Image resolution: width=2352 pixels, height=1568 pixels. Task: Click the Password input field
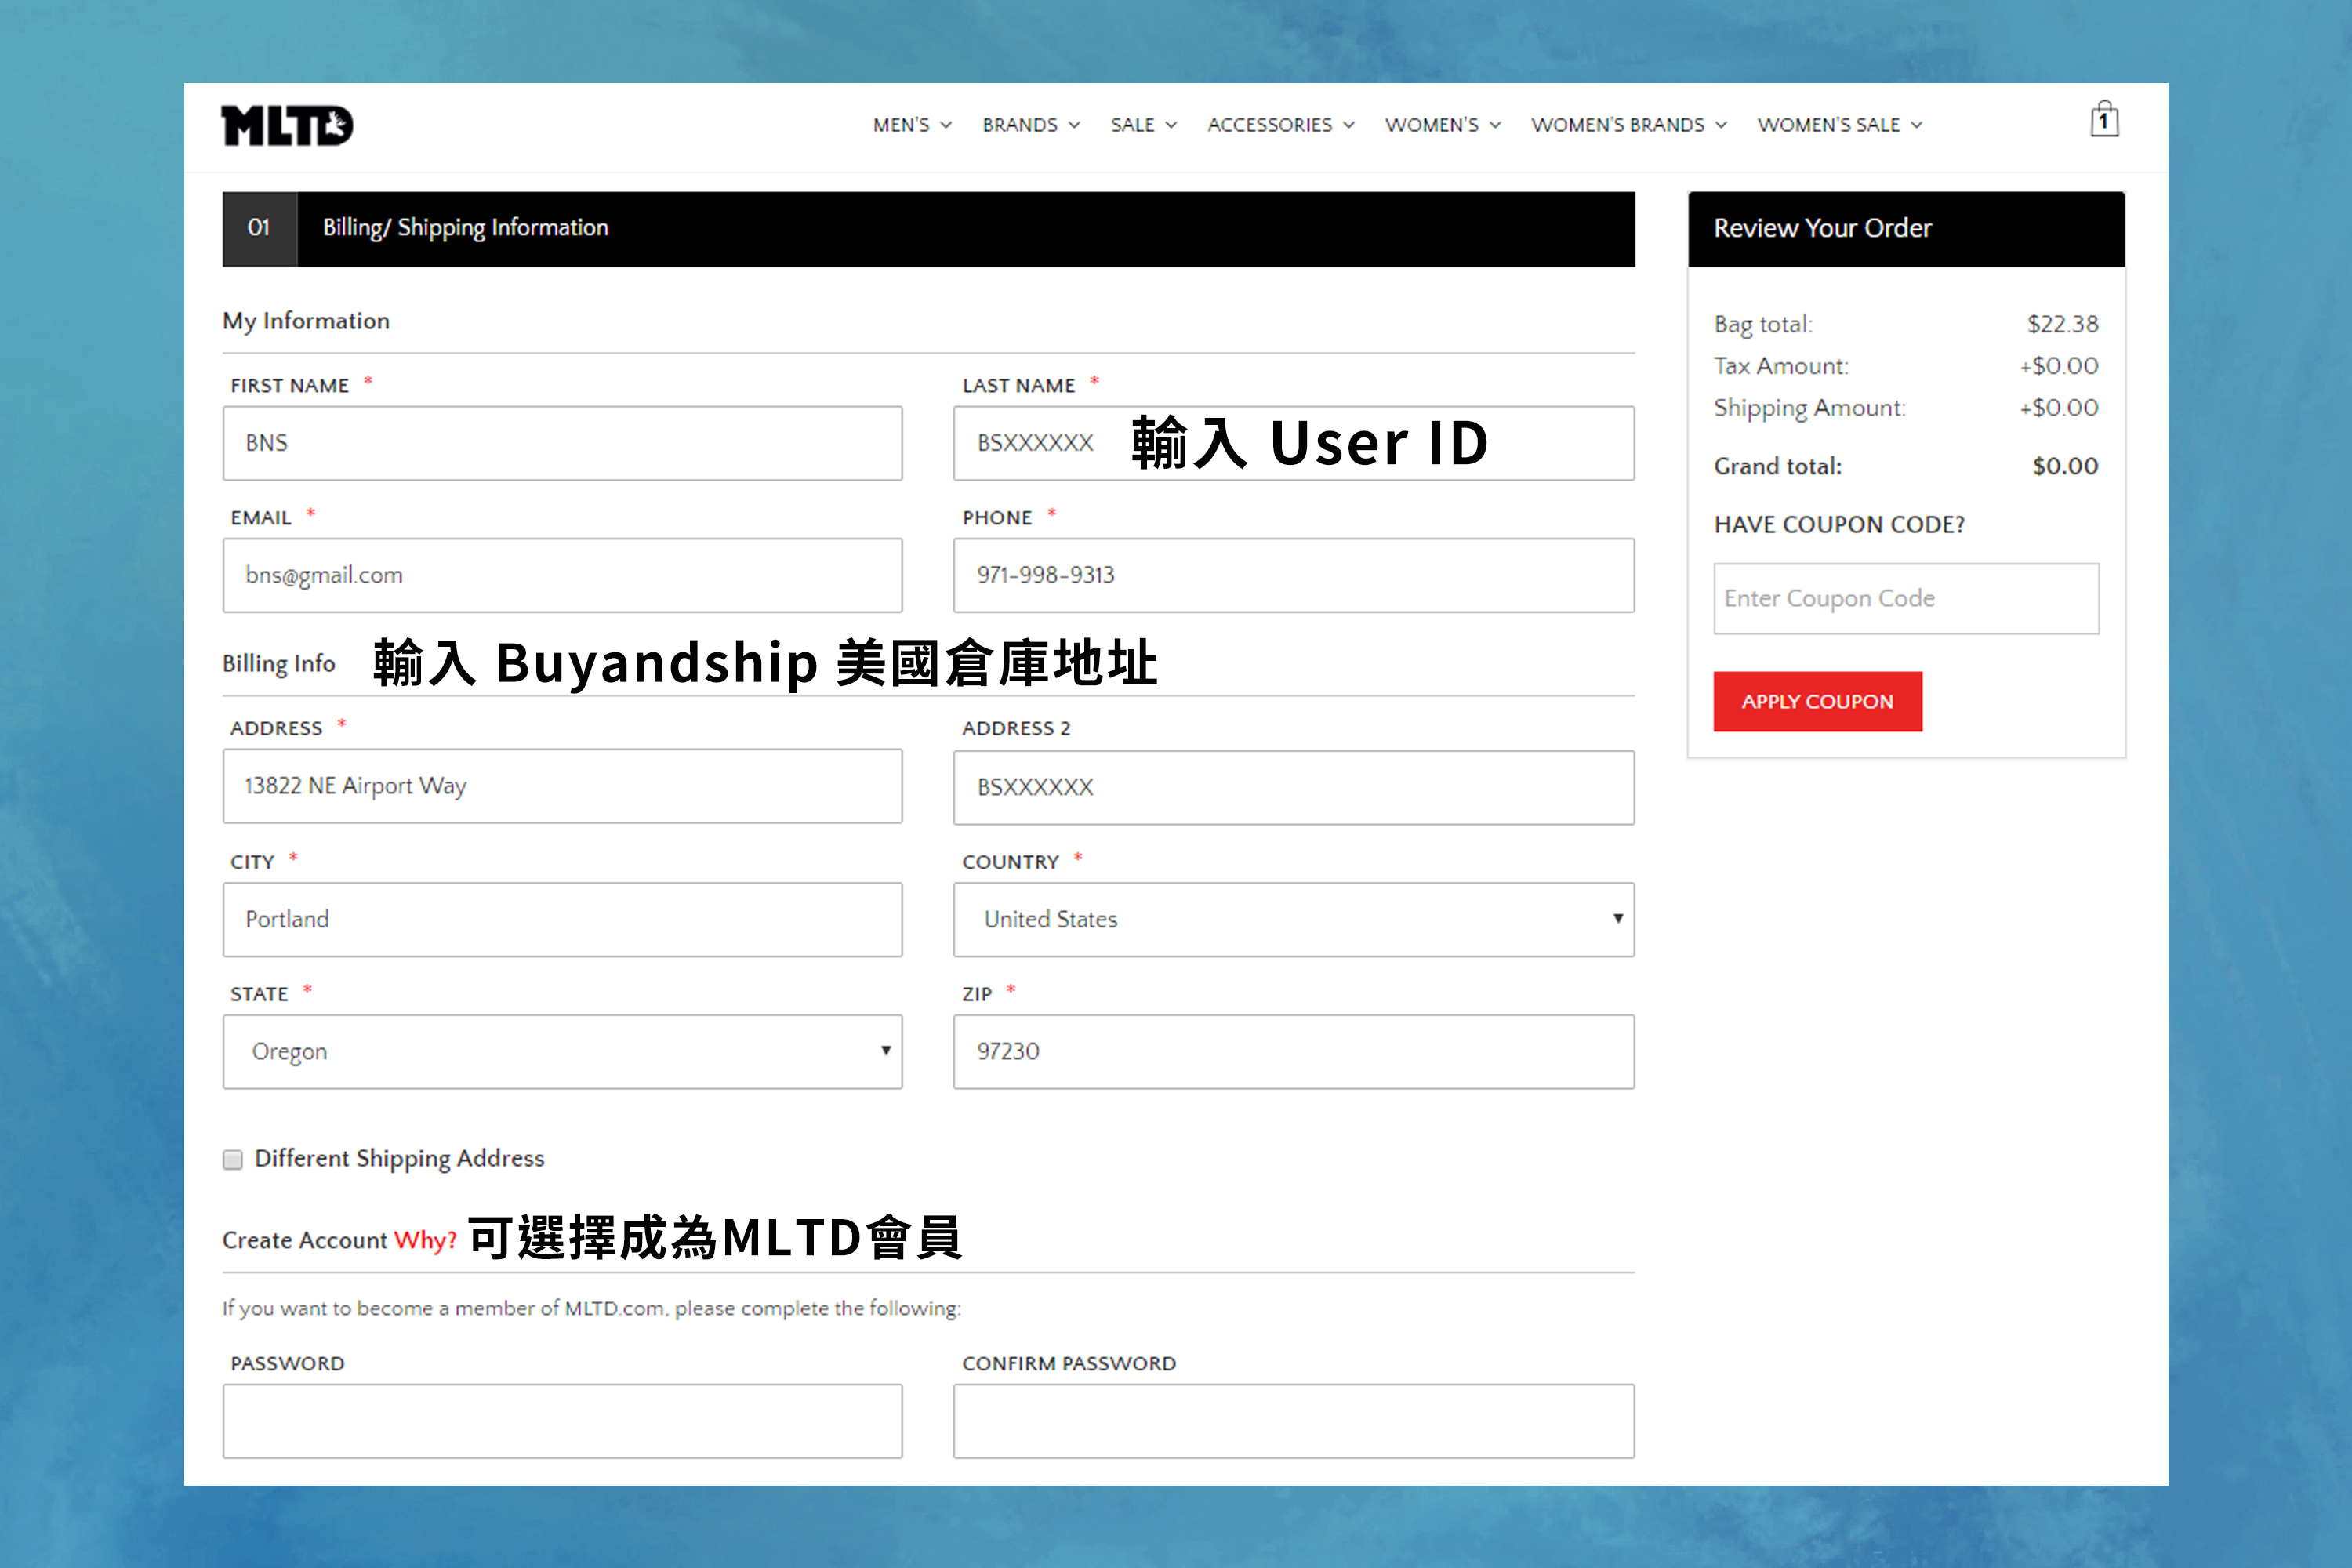[562, 1420]
